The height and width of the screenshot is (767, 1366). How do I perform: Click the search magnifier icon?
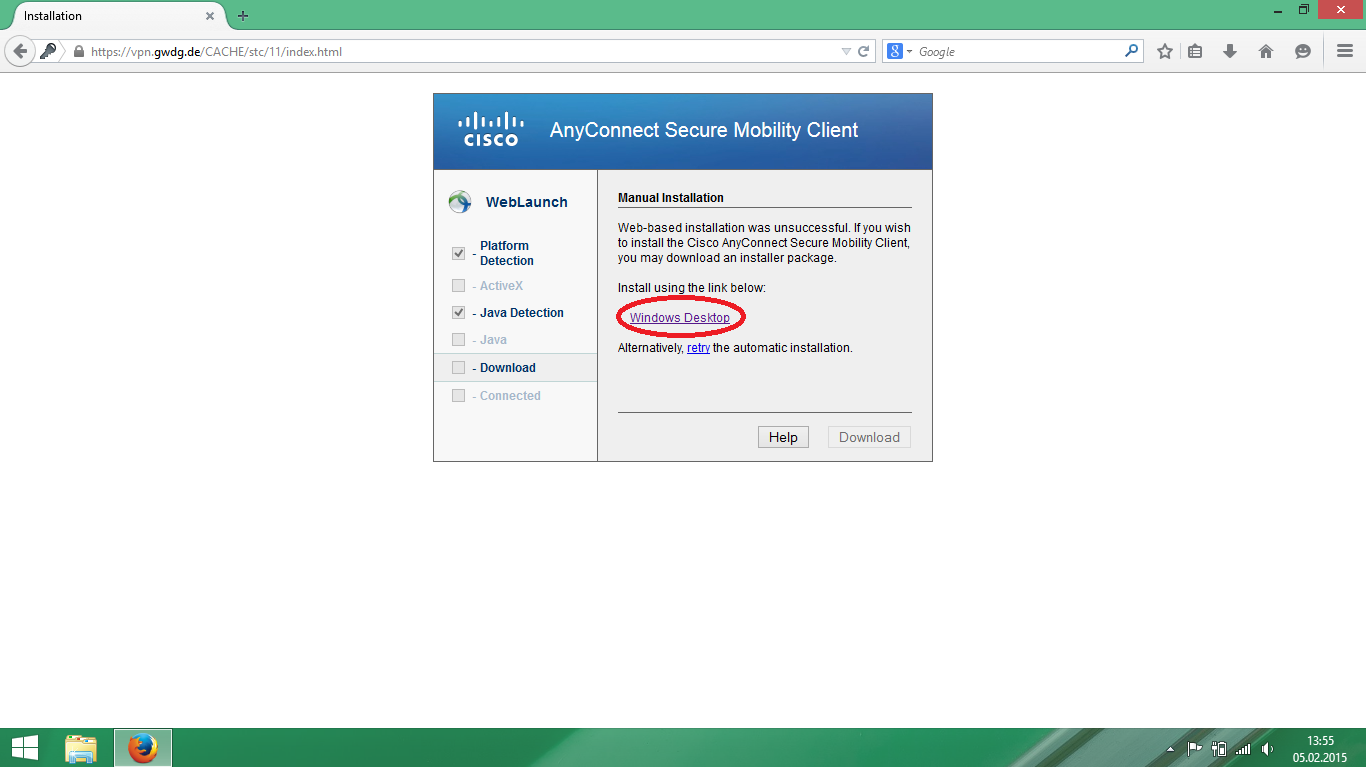1131,50
